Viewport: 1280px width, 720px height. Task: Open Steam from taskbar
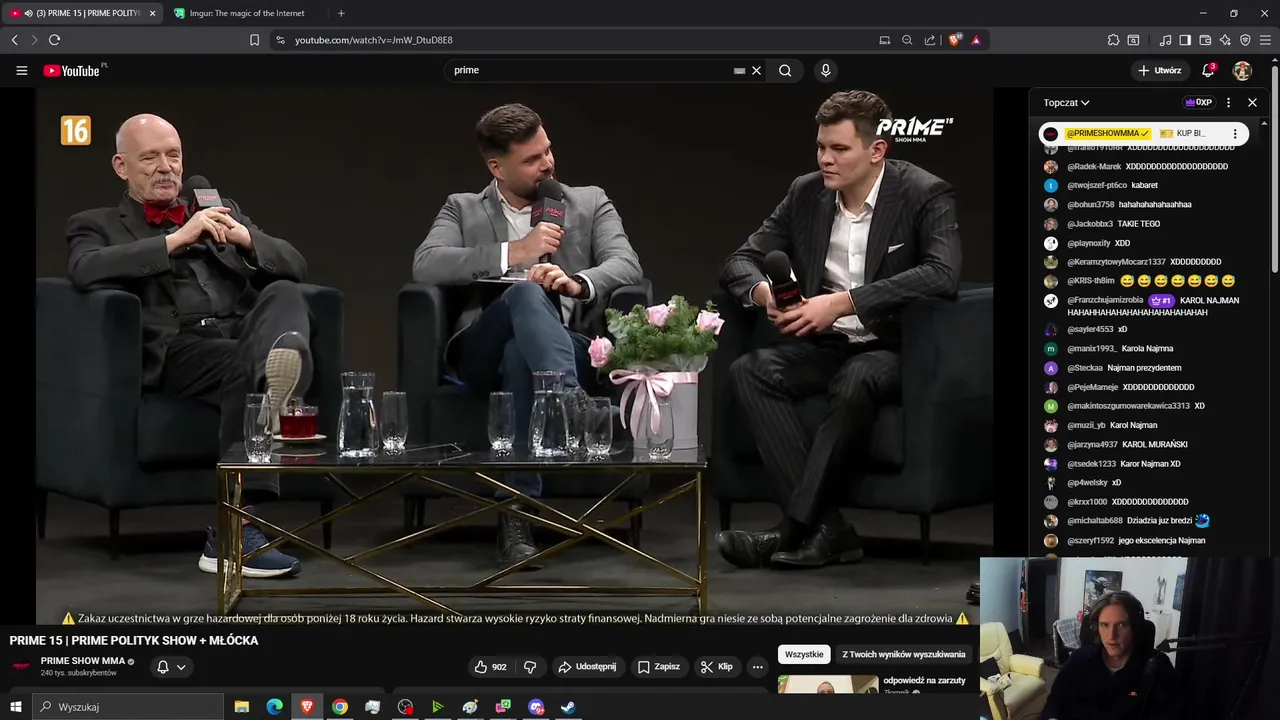[568, 707]
